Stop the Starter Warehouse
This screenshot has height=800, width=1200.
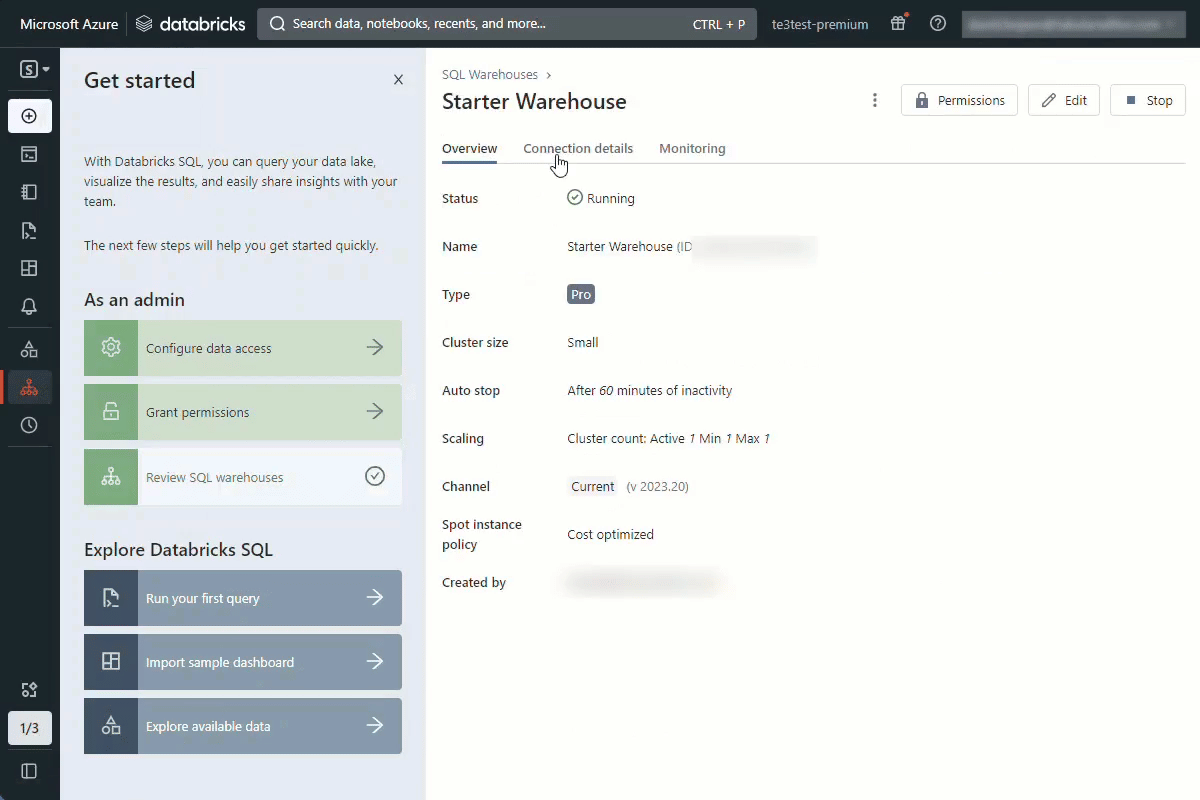[1148, 100]
